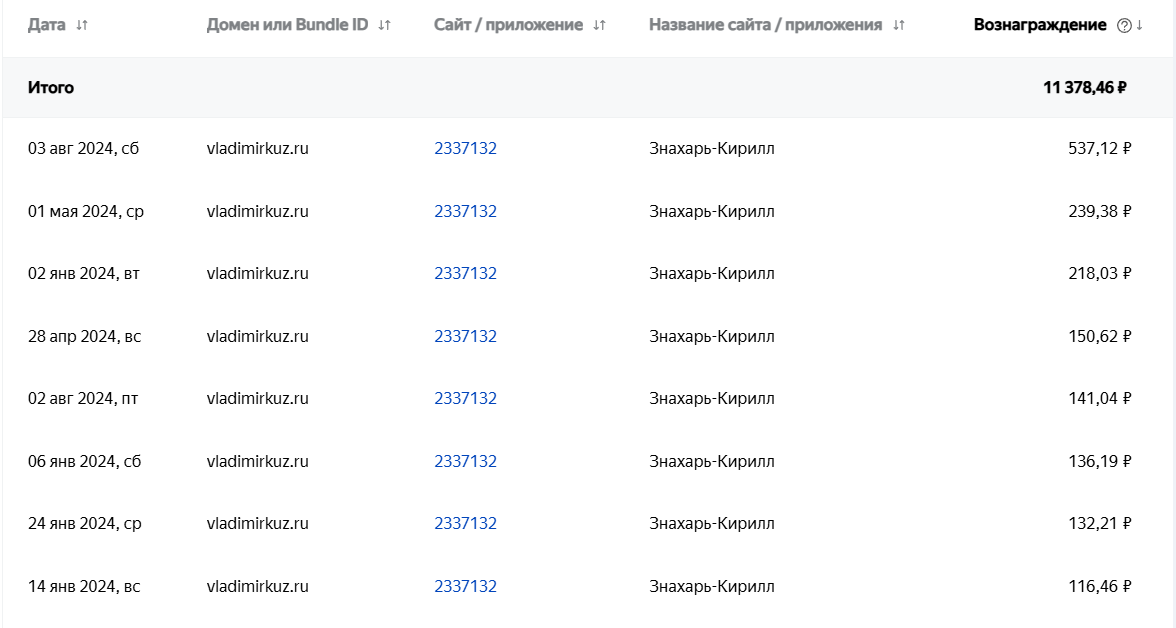The image size is (1176, 628).
Task: Click the 537,12 ₽ reward value
Action: (x=1100, y=149)
